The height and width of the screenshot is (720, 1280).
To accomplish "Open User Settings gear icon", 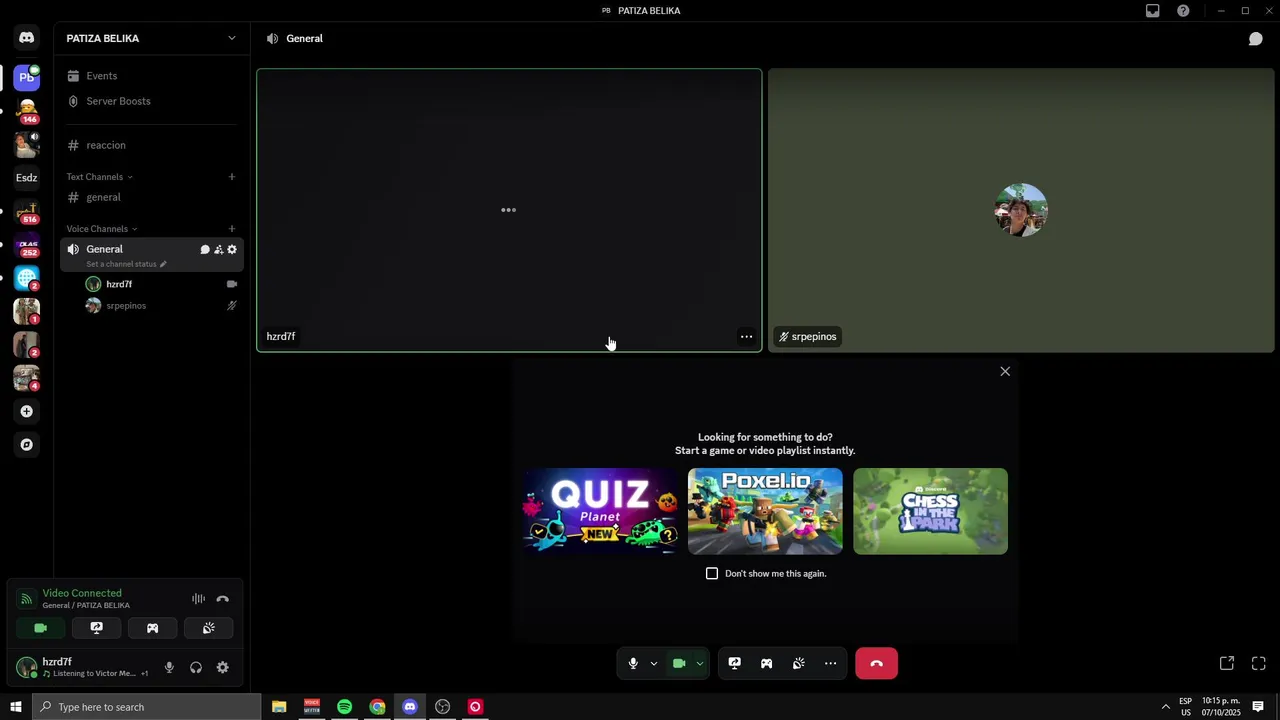I will pyautogui.click(x=222, y=667).
